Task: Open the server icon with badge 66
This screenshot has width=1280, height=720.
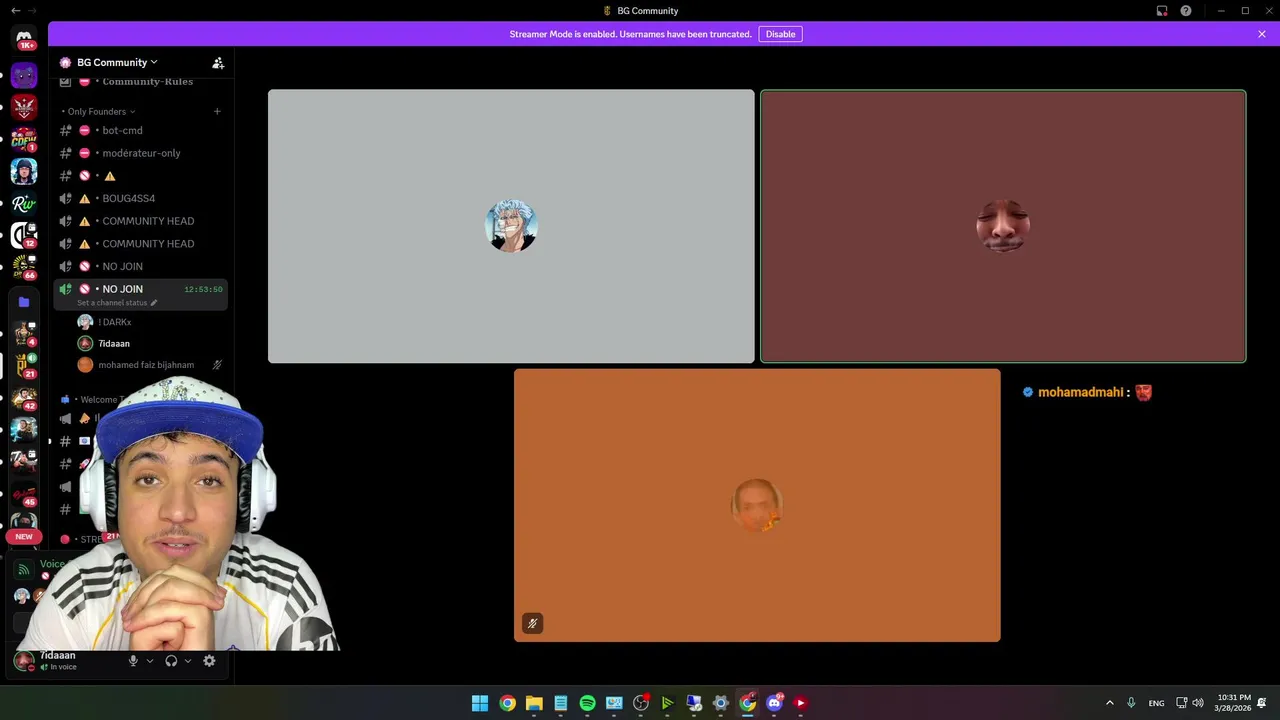Action: (x=24, y=267)
